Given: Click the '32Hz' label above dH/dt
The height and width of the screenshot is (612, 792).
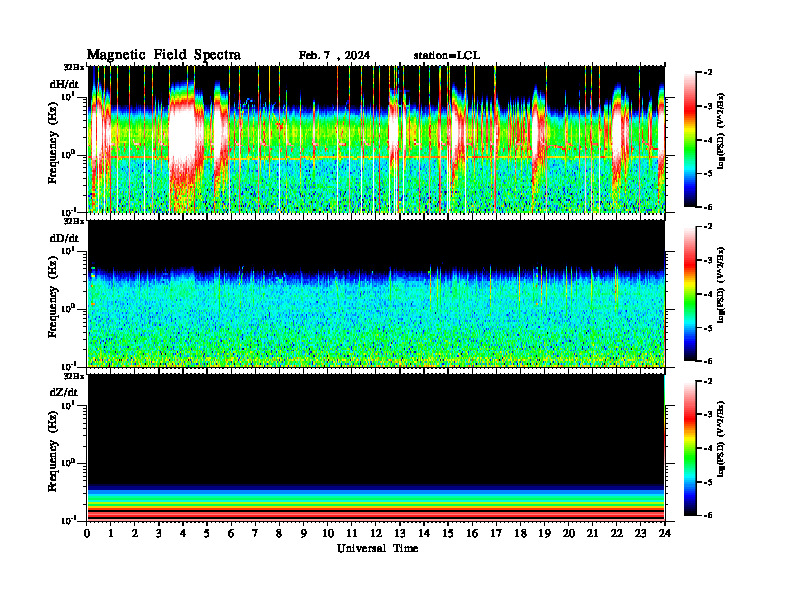Looking at the screenshot, I should click(x=74, y=67).
